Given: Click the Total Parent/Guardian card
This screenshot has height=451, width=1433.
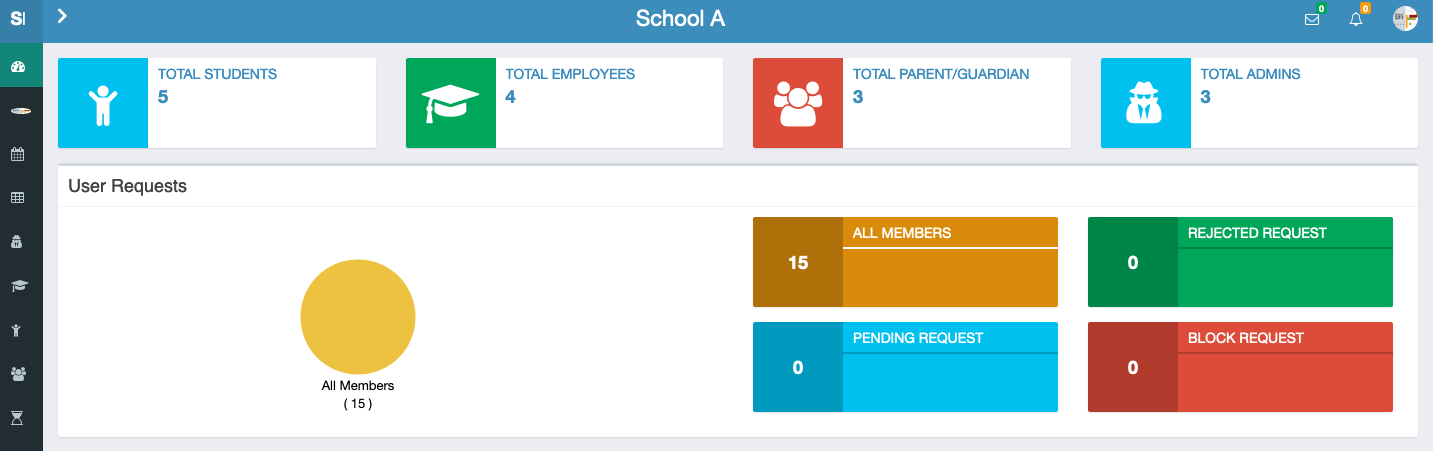Looking at the screenshot, I should [x=911, y=103].
